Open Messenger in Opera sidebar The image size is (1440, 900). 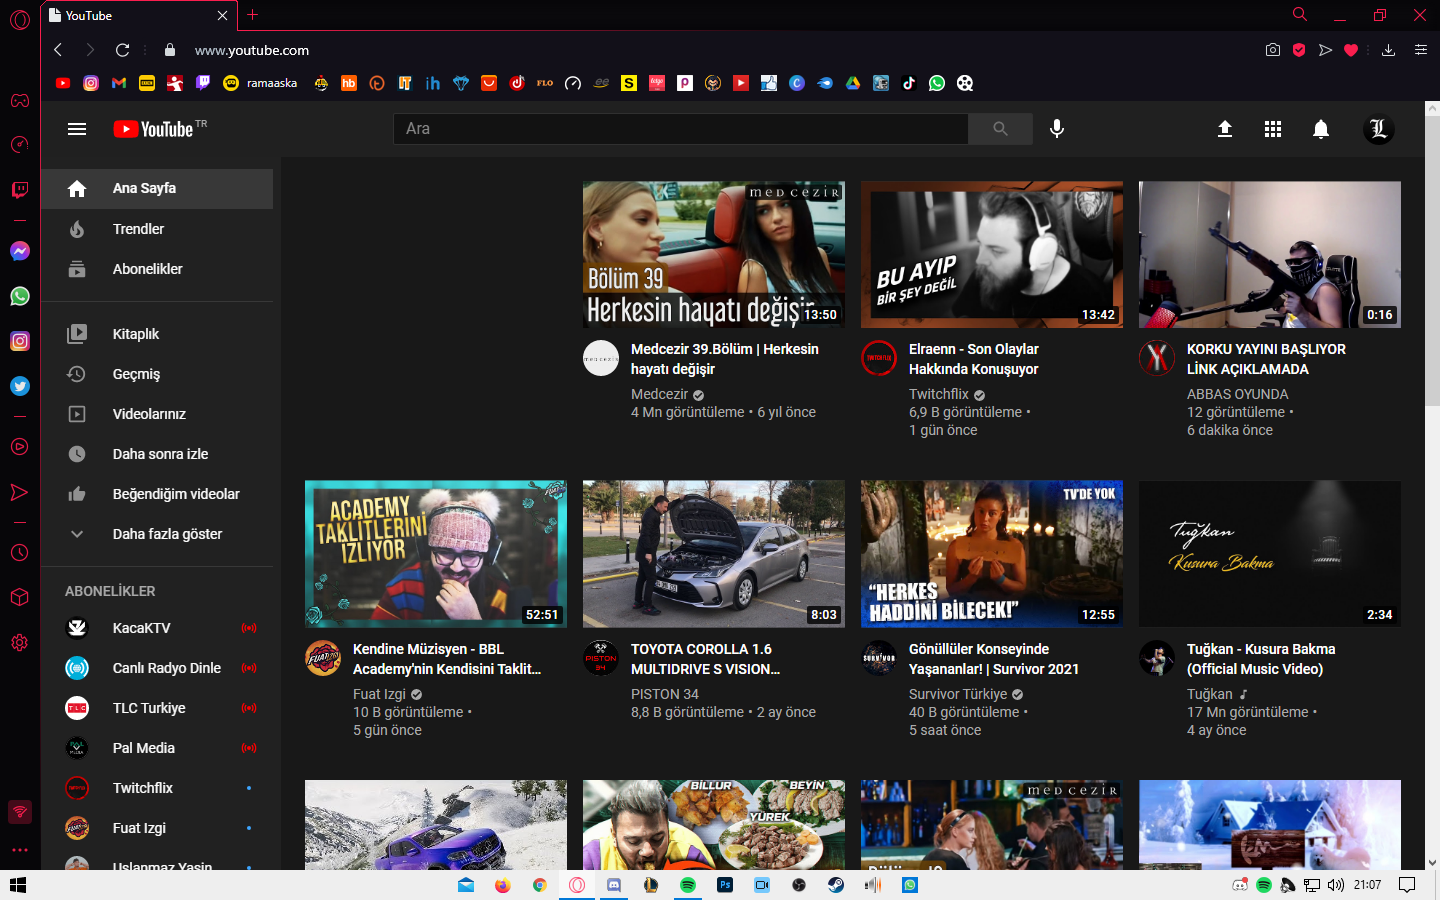[x=20, y=251]
